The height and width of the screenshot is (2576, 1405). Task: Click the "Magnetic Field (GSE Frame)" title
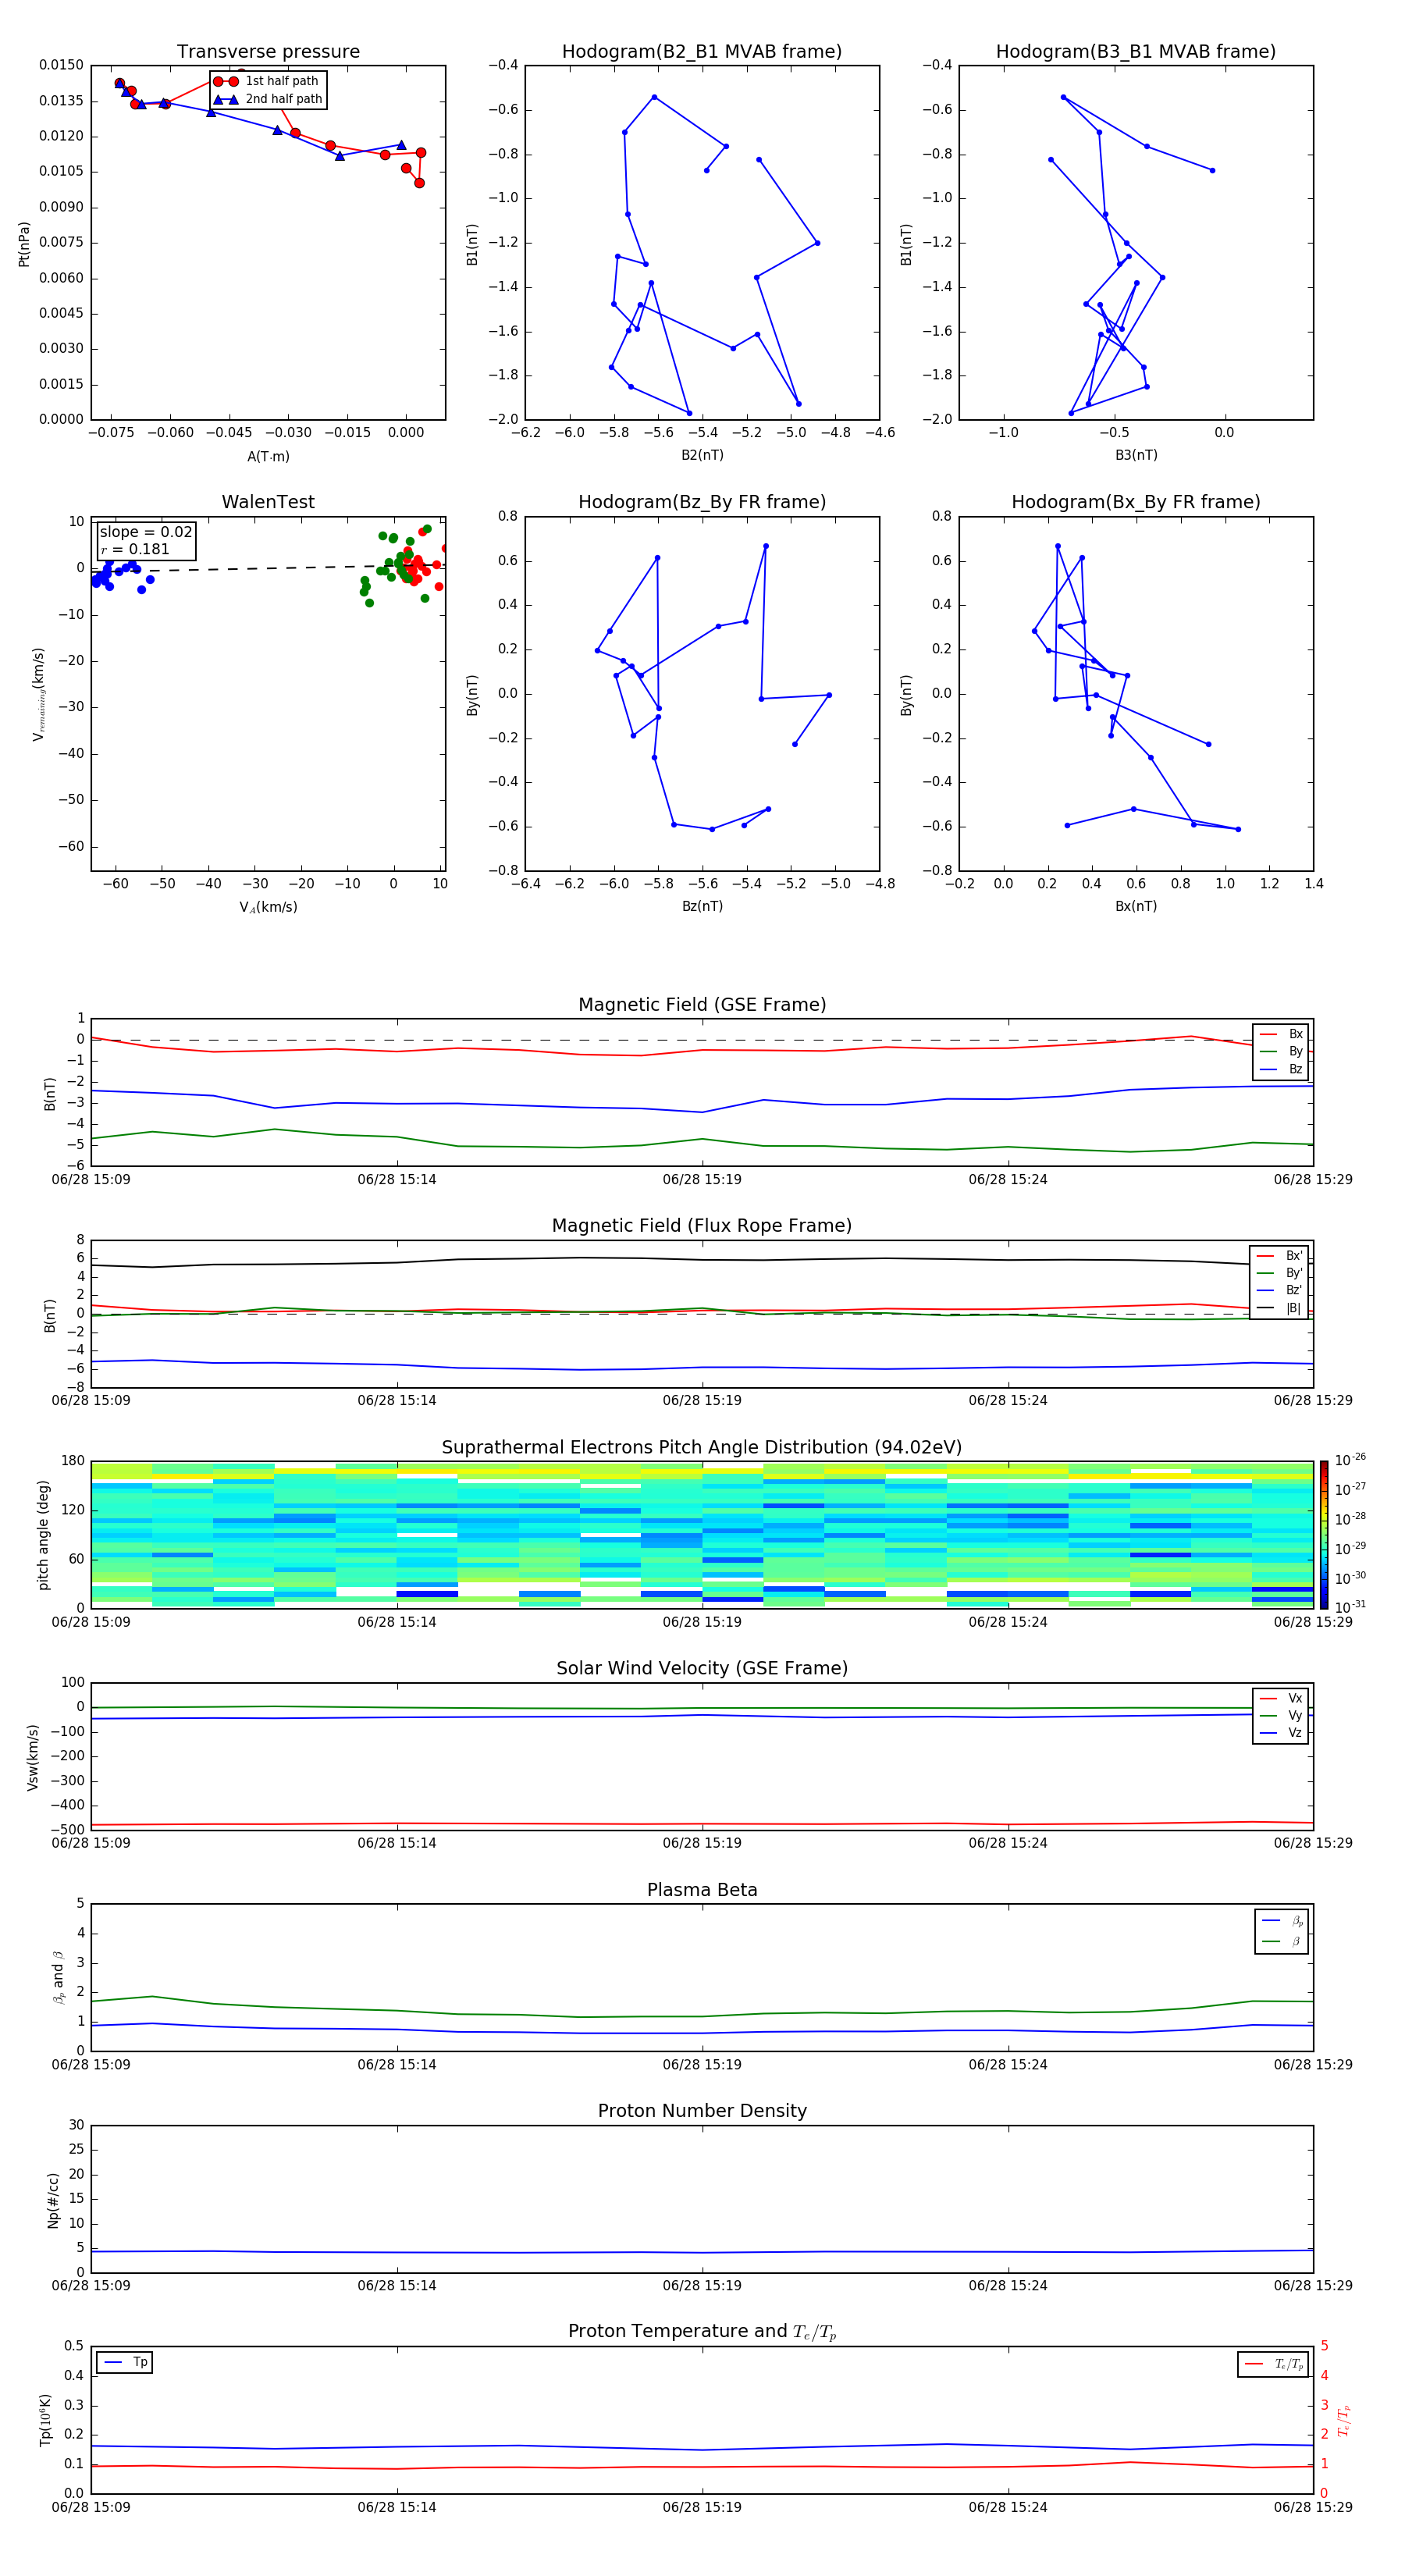(x=702, y=1005)
